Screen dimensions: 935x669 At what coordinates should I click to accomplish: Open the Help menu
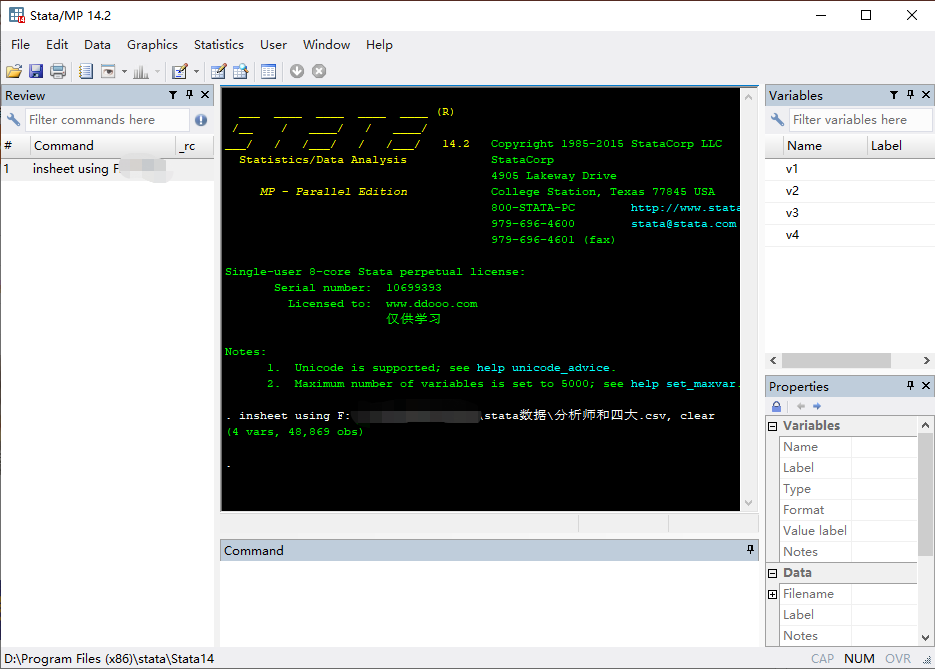click(x=379, y=45)
